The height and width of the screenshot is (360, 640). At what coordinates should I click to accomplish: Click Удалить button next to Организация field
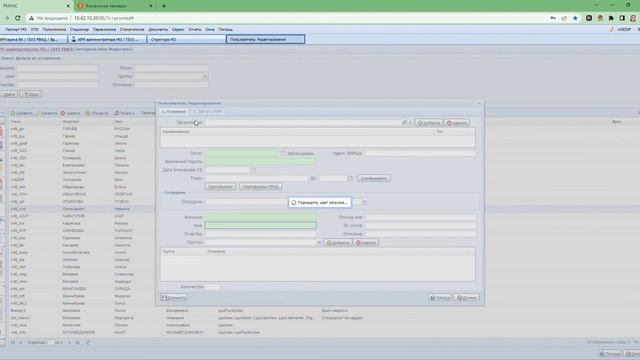point(457,123)
